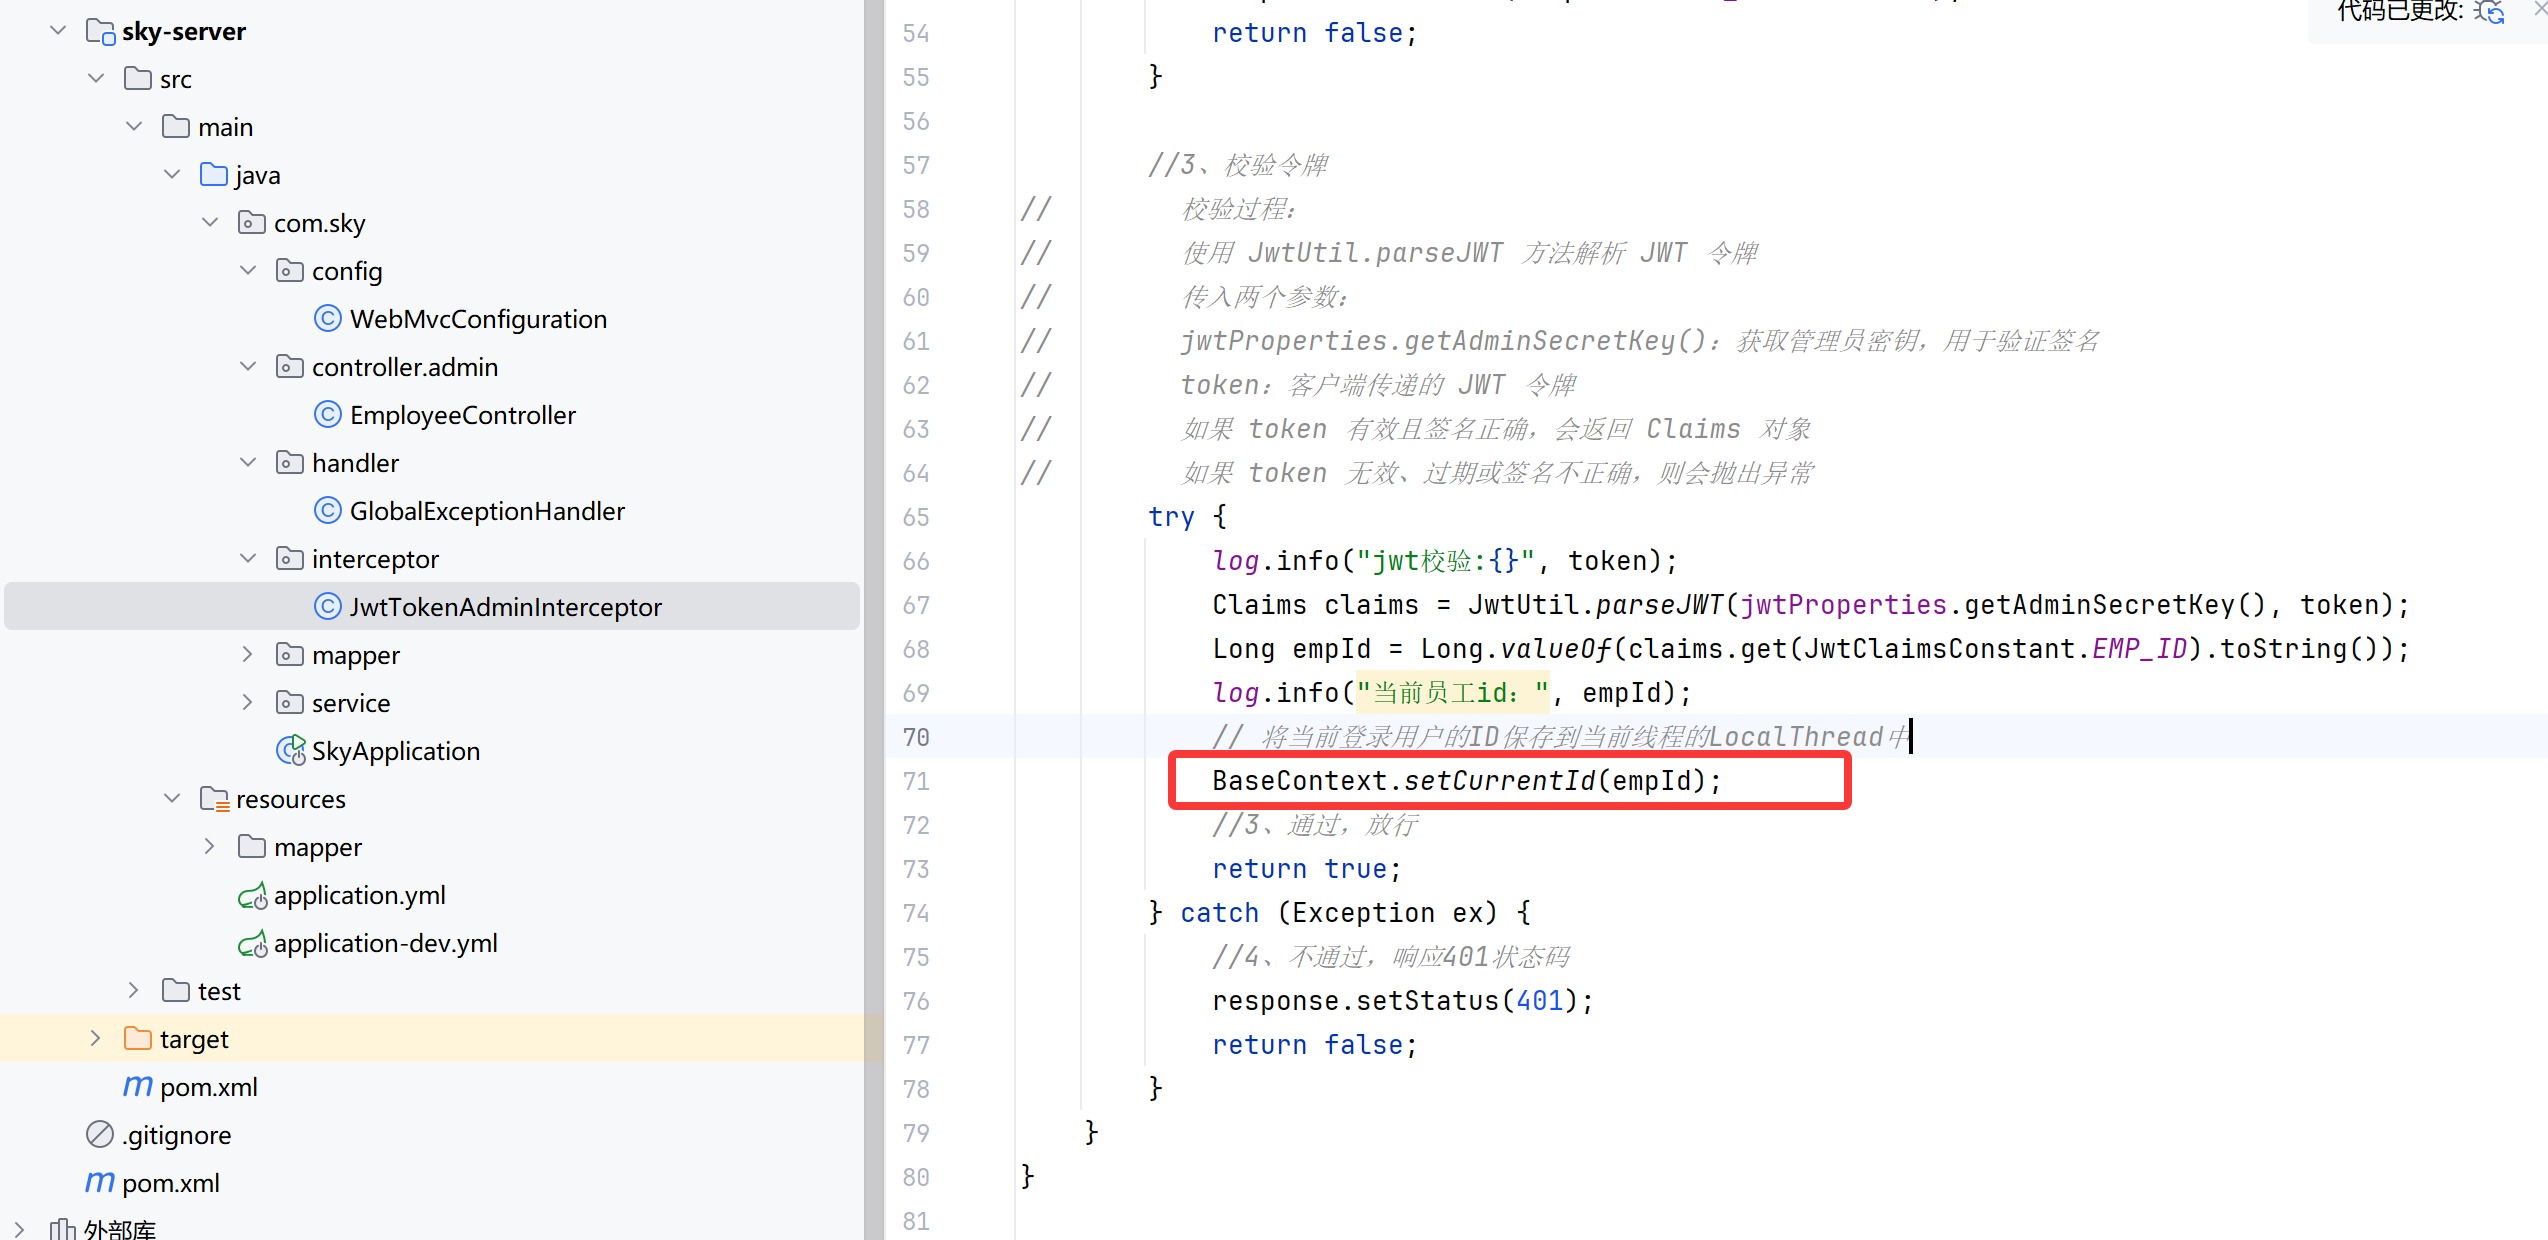
Task: Click the try keyword on line 65
Action: 1171,517
